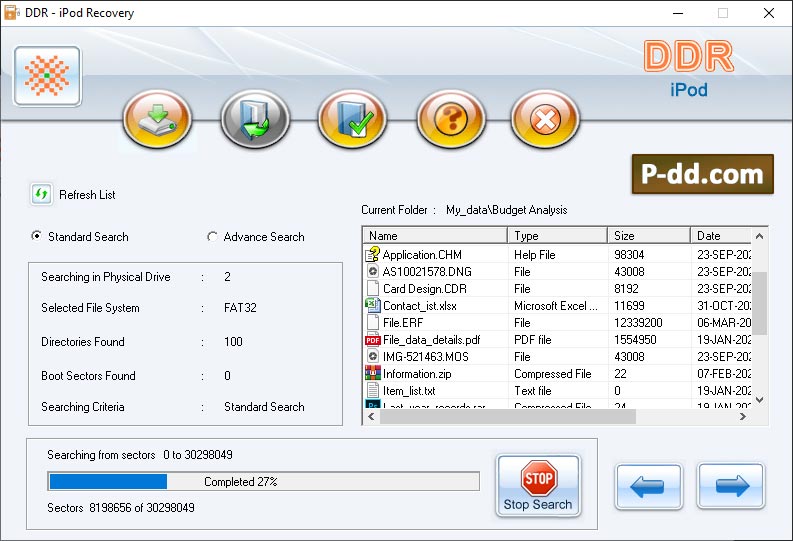793x541 pixels.
Task: Click the file list vertical scrollbar thumb
Action: pos(759,303)
